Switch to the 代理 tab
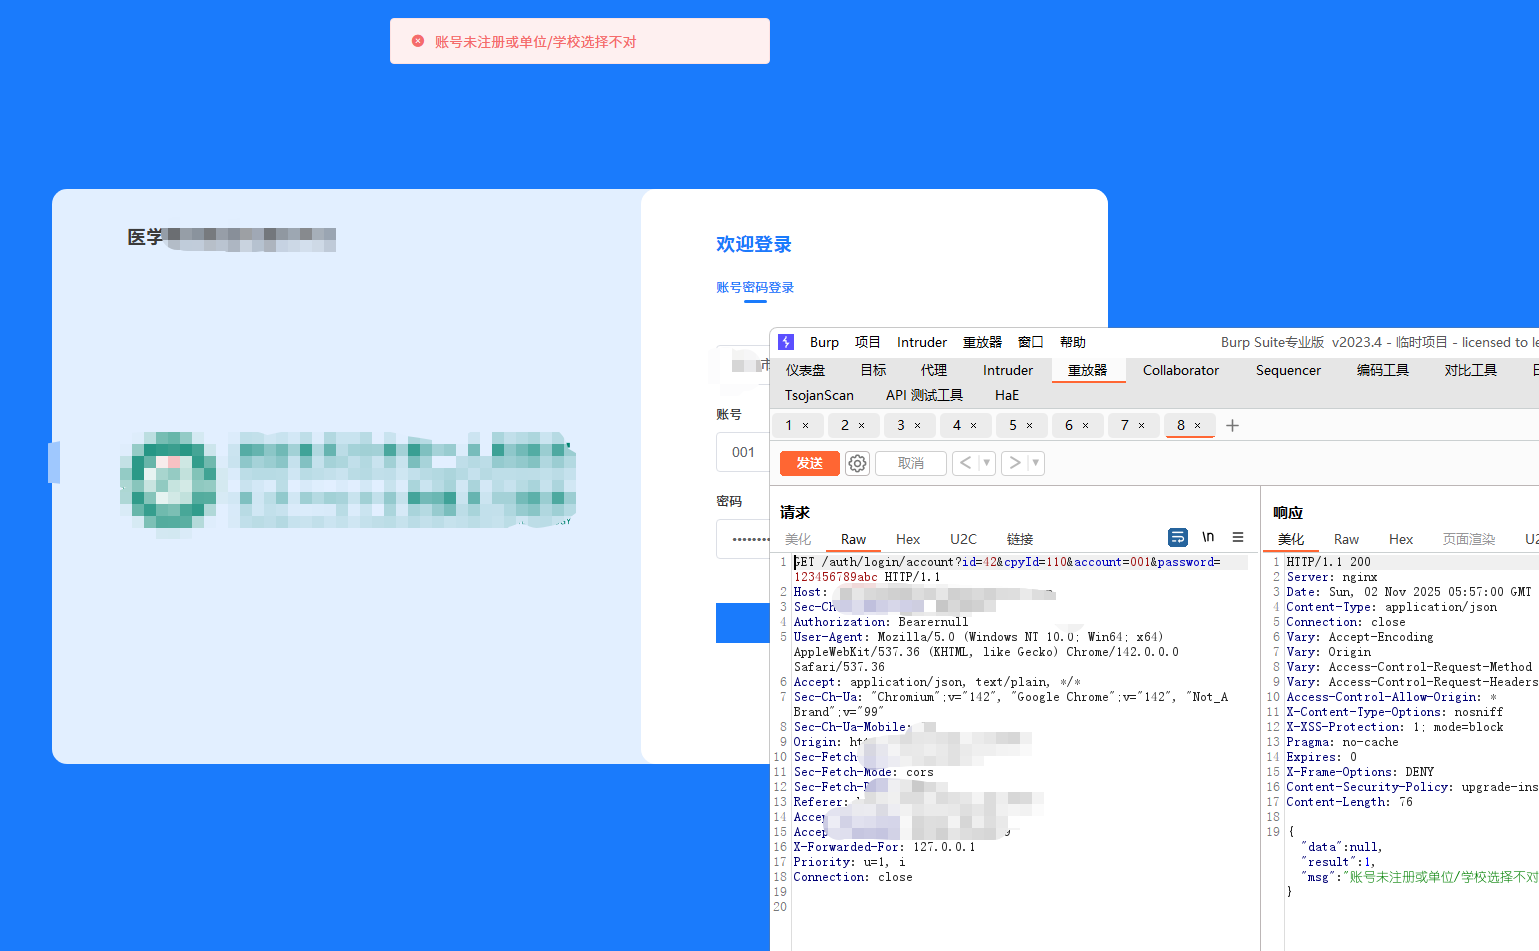 [933, 370]
